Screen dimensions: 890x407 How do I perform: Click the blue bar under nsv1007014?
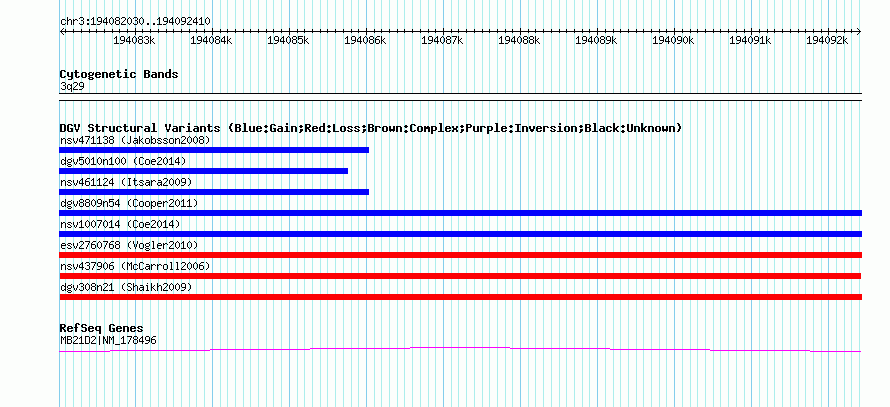(x=460, y=234)
